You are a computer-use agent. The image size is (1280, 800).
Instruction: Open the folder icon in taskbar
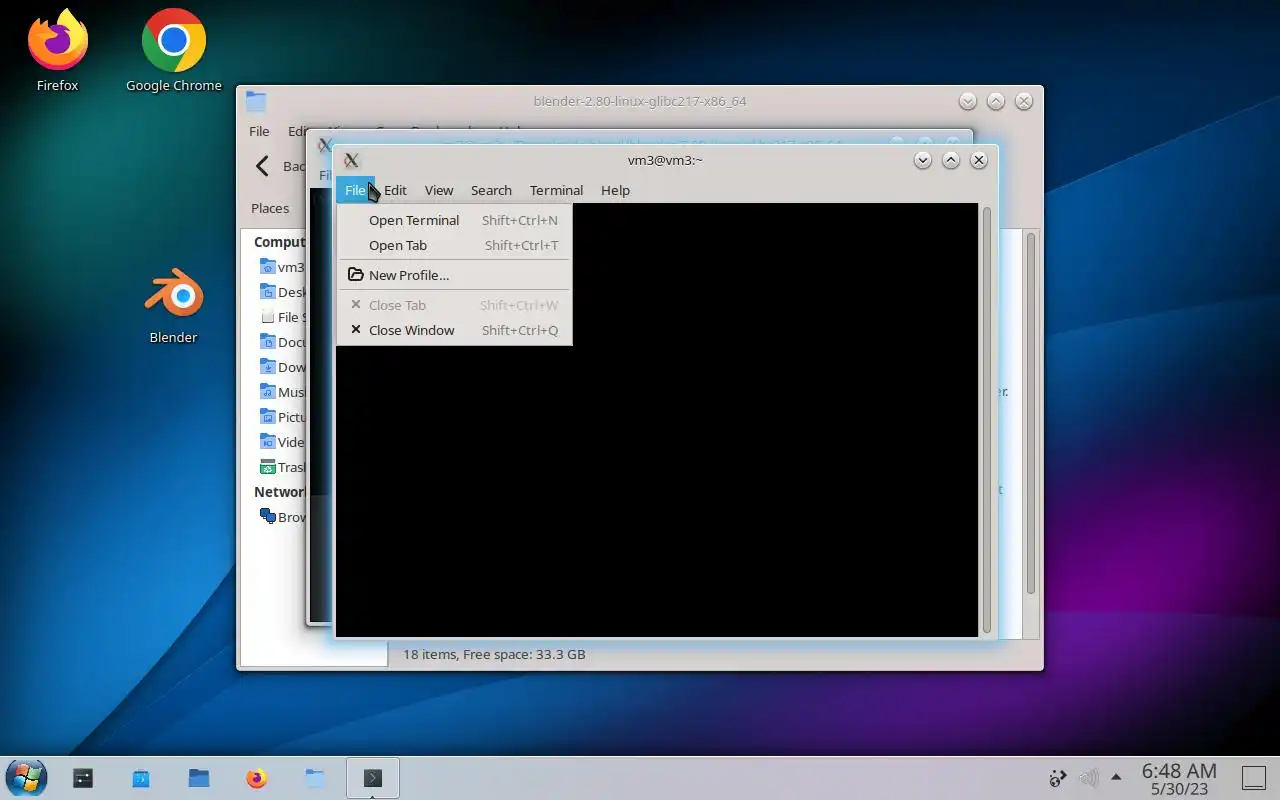199,777
